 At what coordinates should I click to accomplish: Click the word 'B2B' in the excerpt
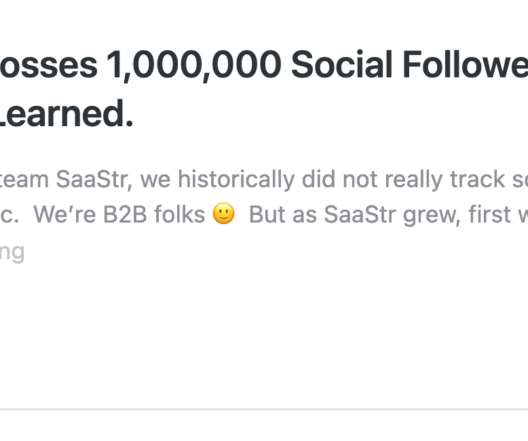(x=125, y=214)
